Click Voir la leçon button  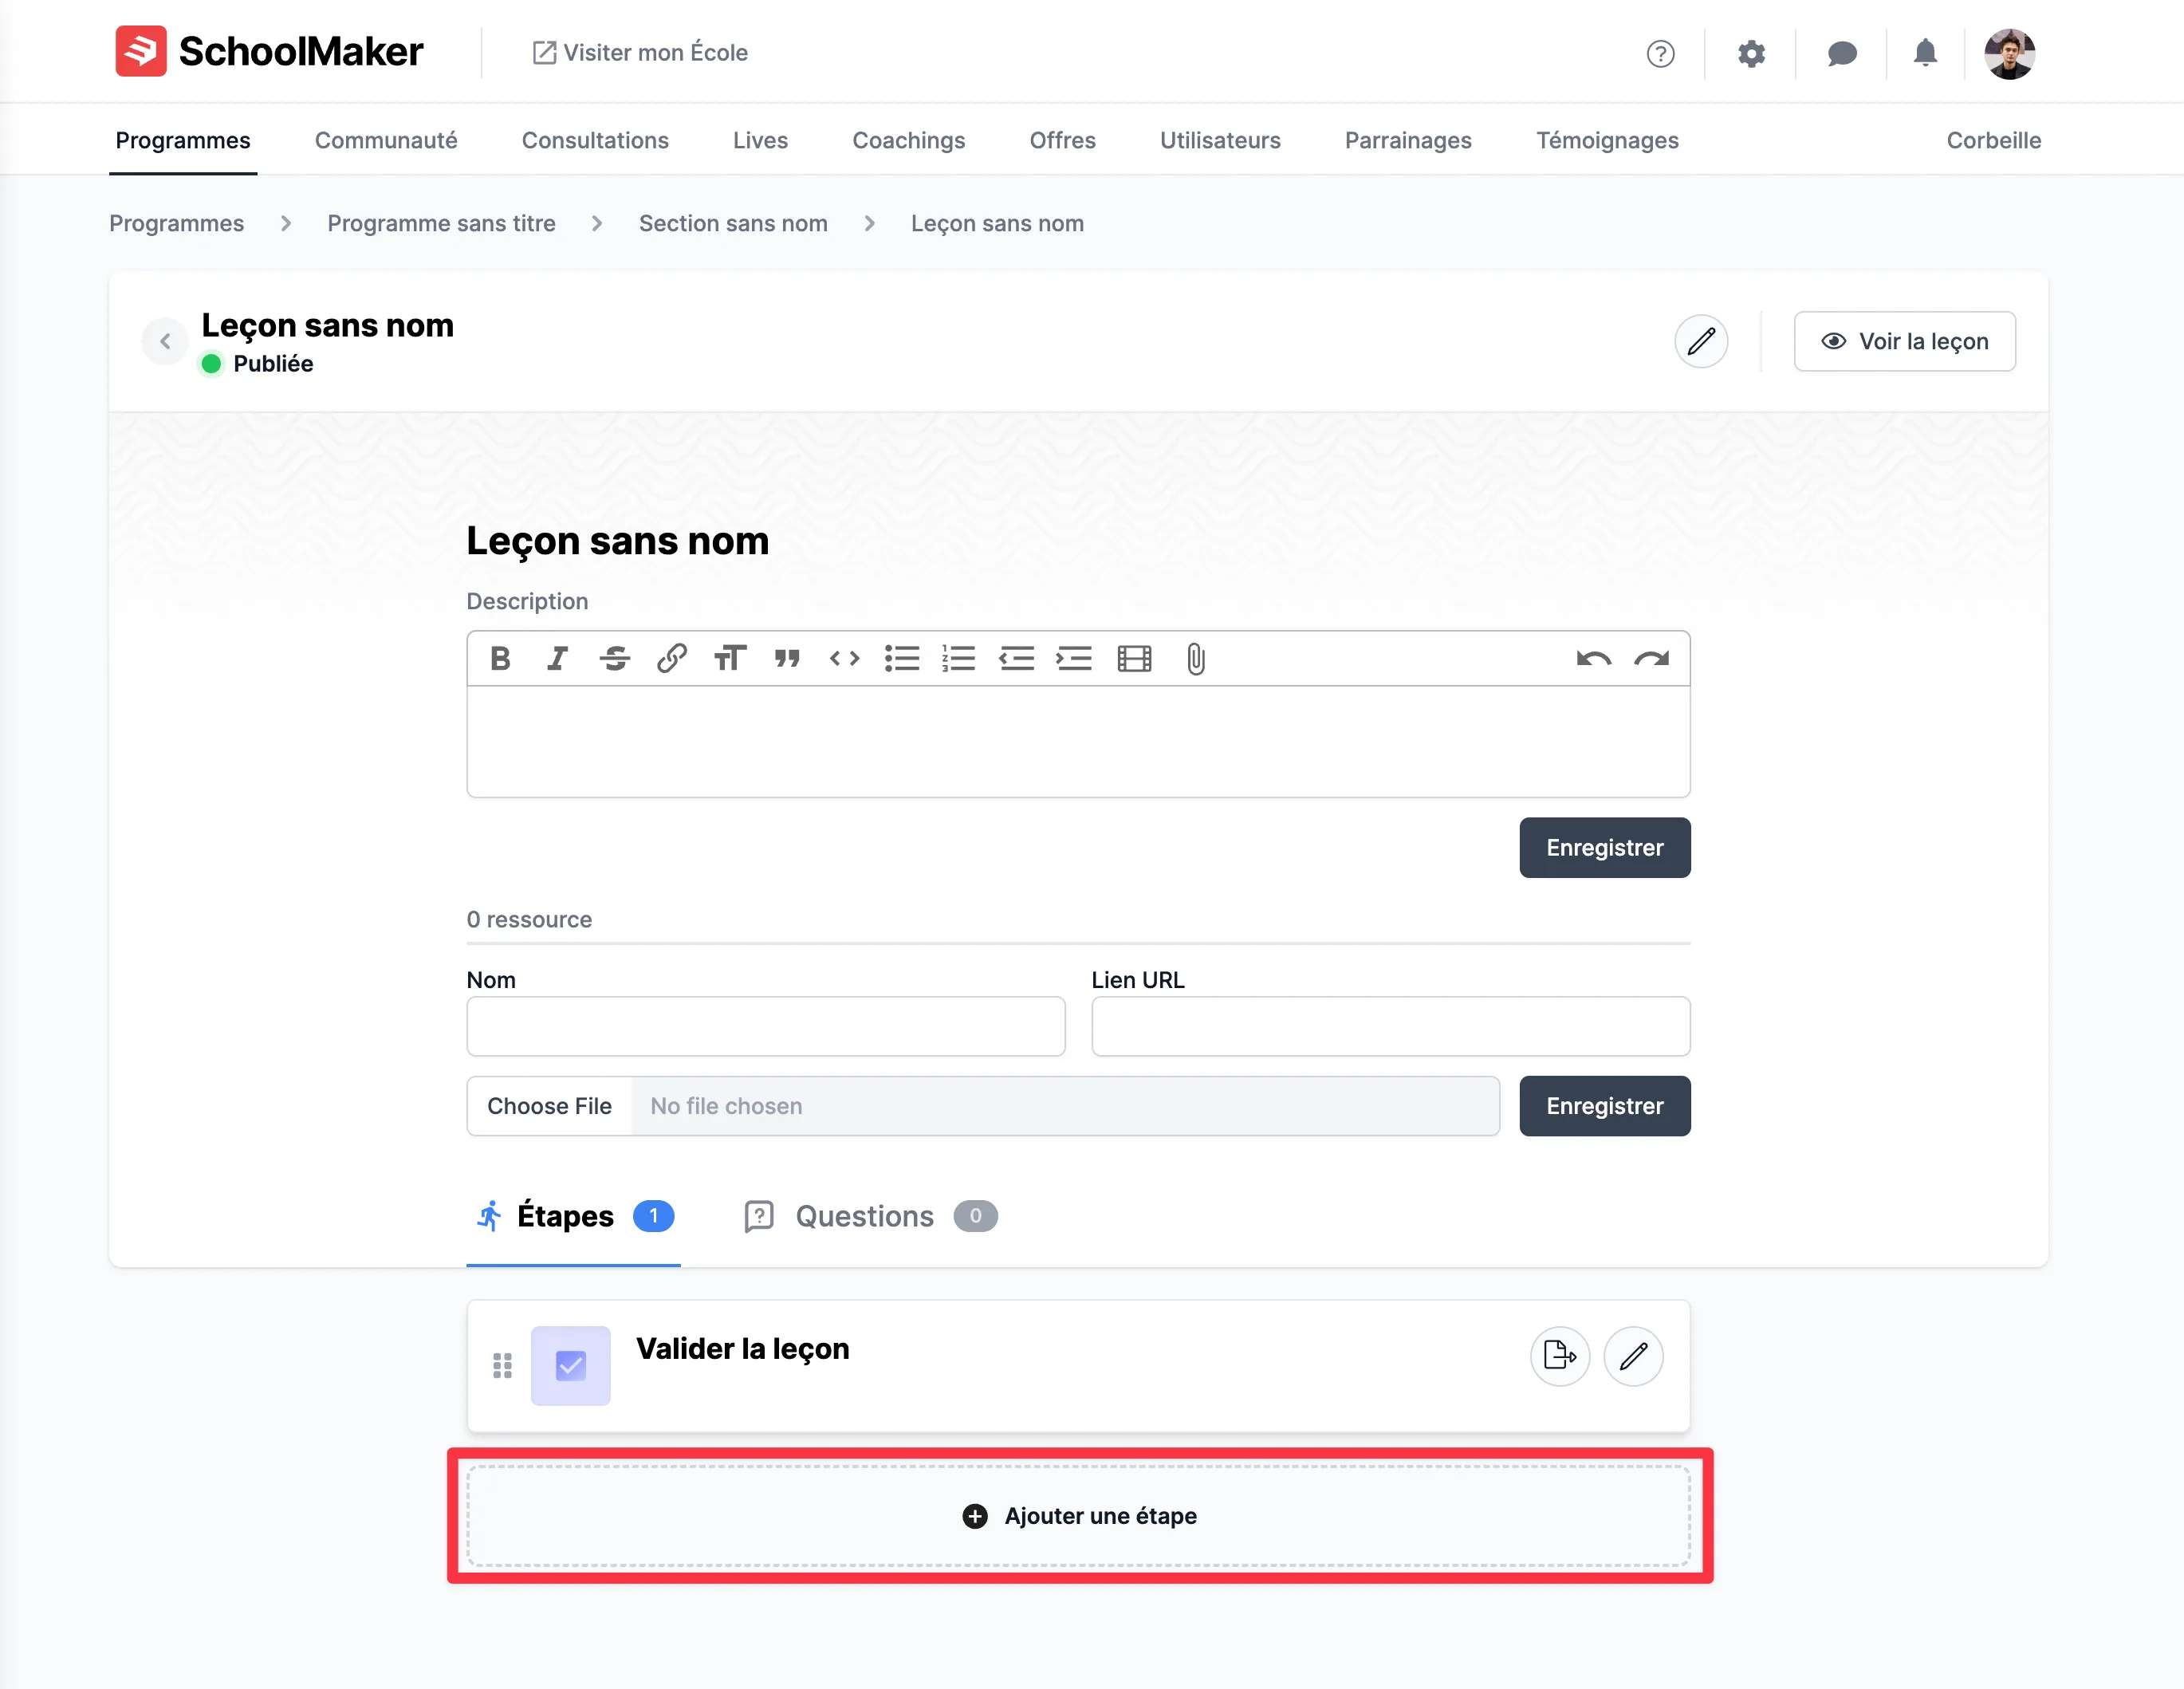1904,341
